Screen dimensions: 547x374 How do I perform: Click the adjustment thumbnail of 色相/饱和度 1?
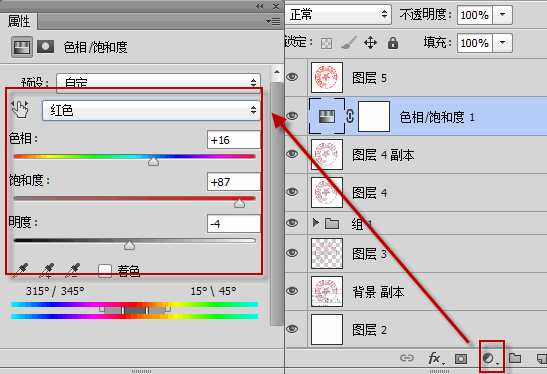327,117
